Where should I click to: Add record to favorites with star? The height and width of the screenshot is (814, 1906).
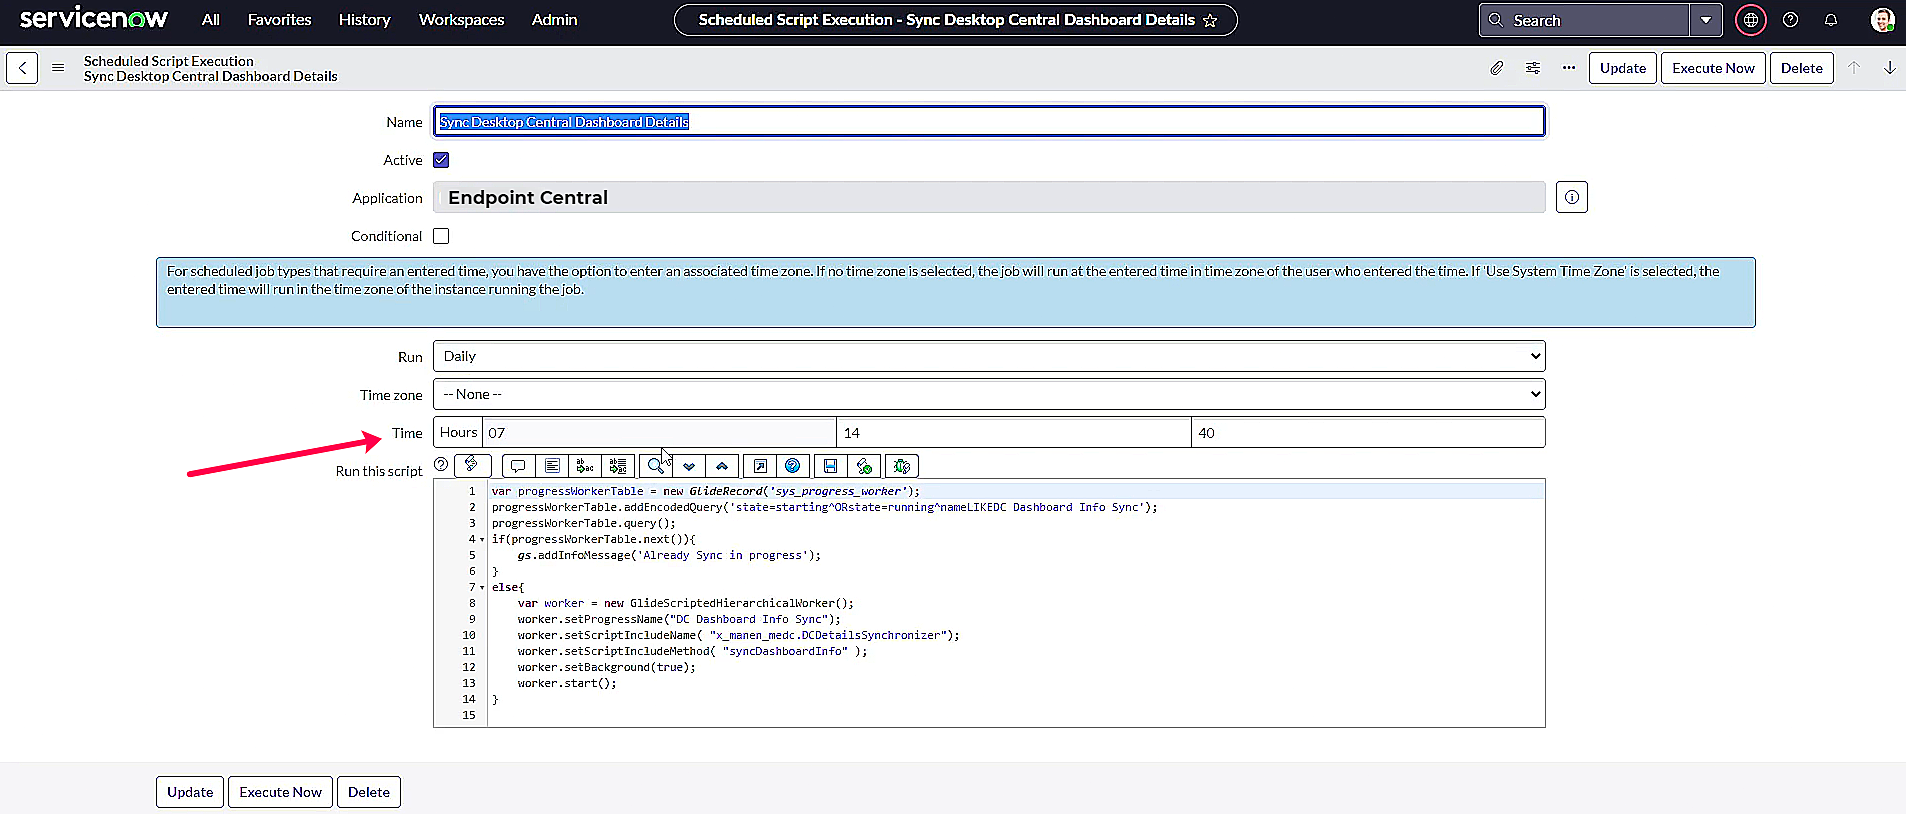[x=1210, y=20]
